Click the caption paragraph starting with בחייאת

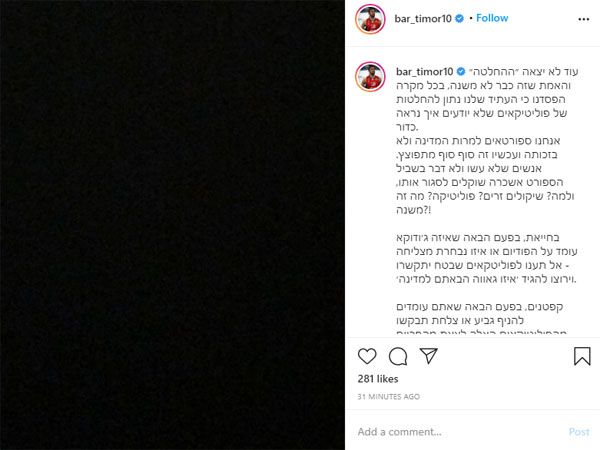tap(486, 258)
